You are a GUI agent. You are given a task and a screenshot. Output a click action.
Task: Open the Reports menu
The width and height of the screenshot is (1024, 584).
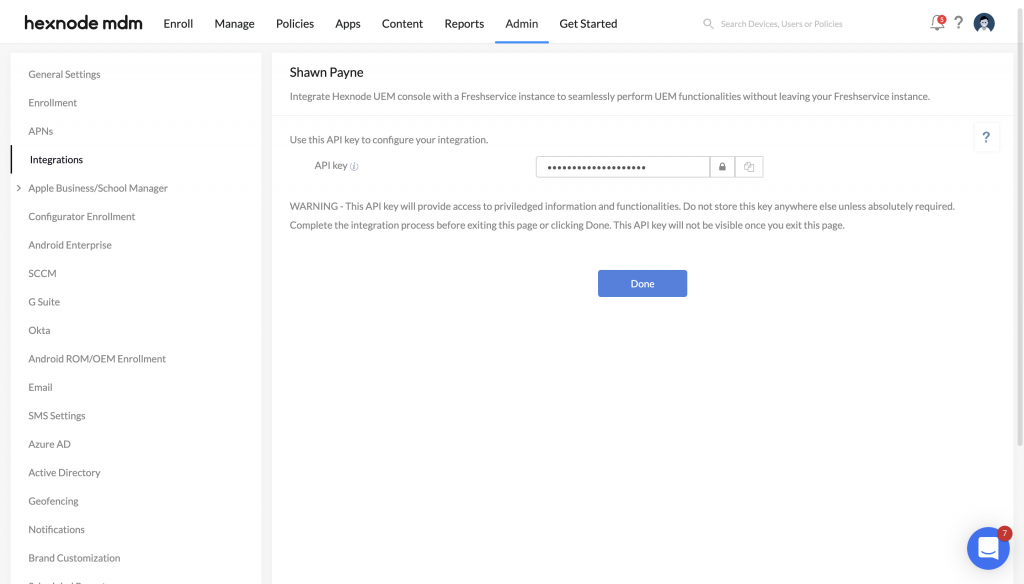click(x=464, y=23)
